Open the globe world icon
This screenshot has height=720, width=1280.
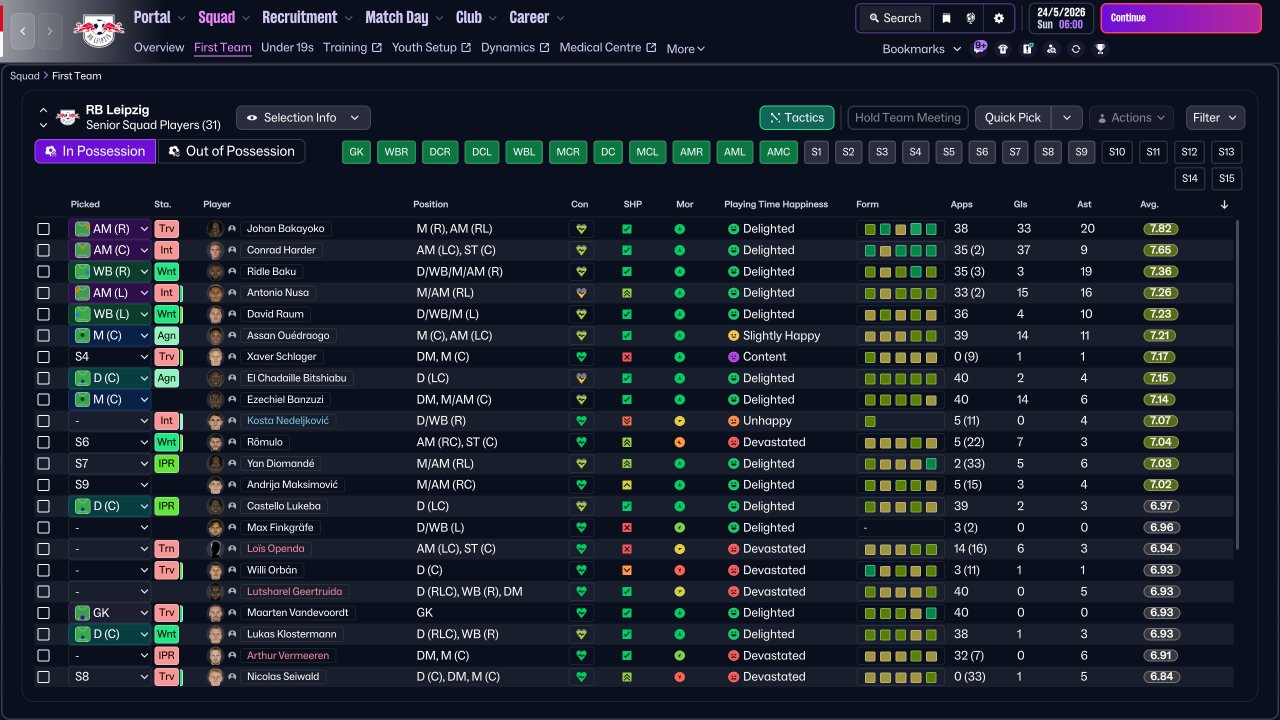[971, 18]
